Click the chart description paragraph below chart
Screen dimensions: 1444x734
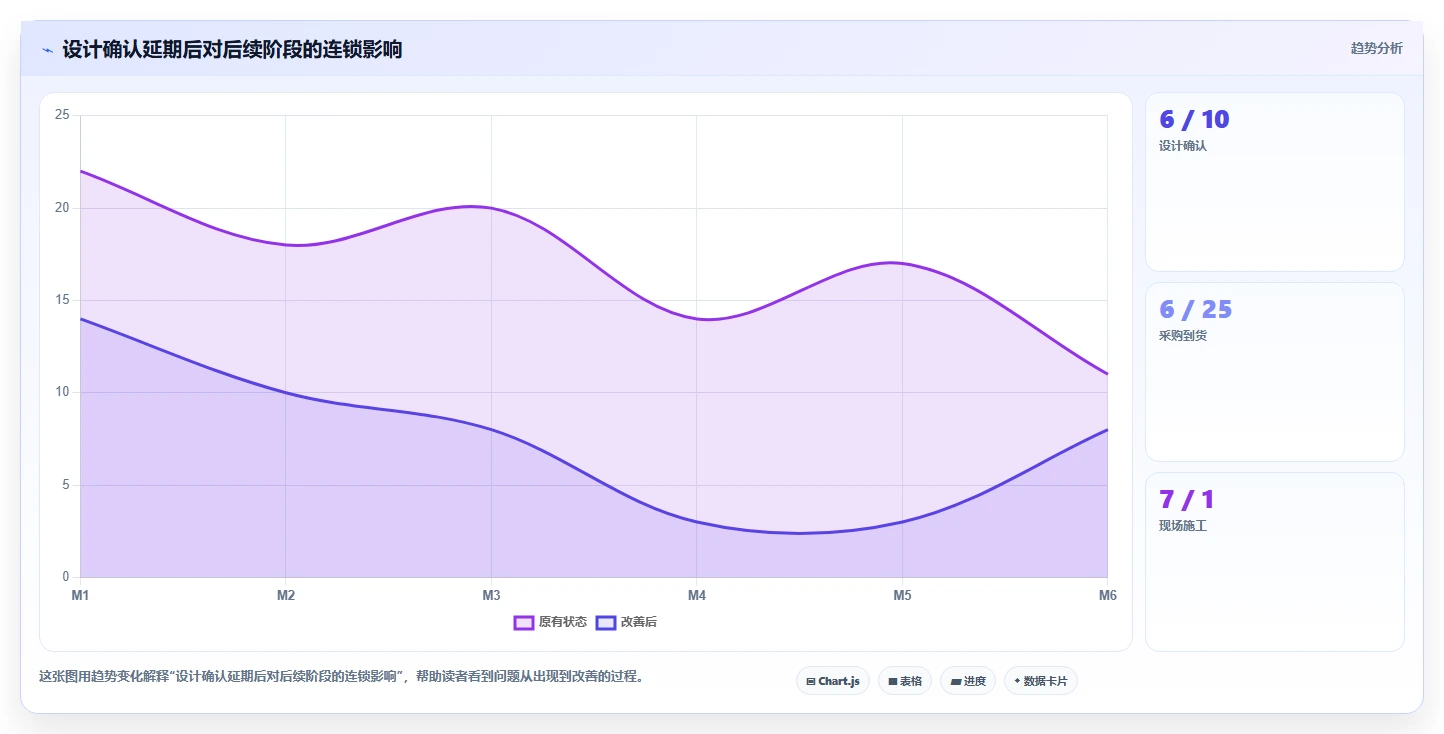[344, 677]
